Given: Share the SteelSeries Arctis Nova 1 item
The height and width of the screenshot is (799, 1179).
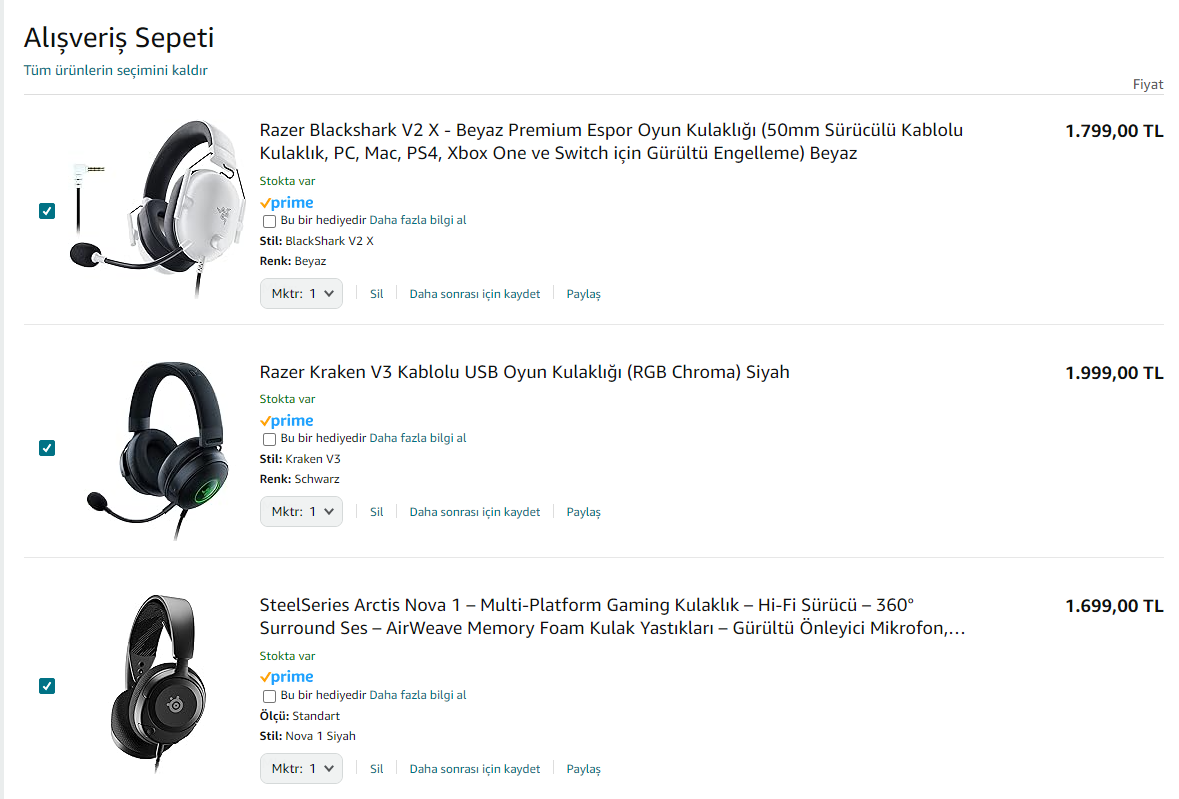Looking at the screenshot, I should [x=583, y=769].
